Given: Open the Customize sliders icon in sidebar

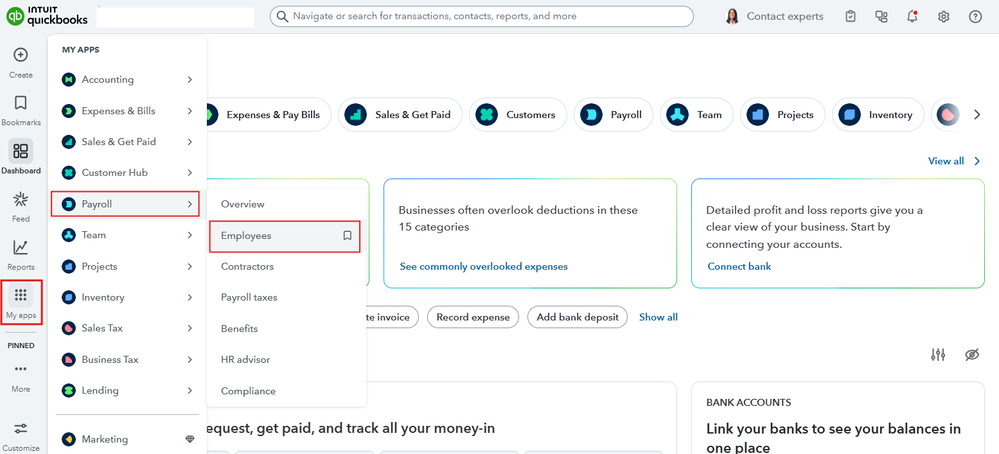Looking at the screenshot, I should (x=20, y=429).
